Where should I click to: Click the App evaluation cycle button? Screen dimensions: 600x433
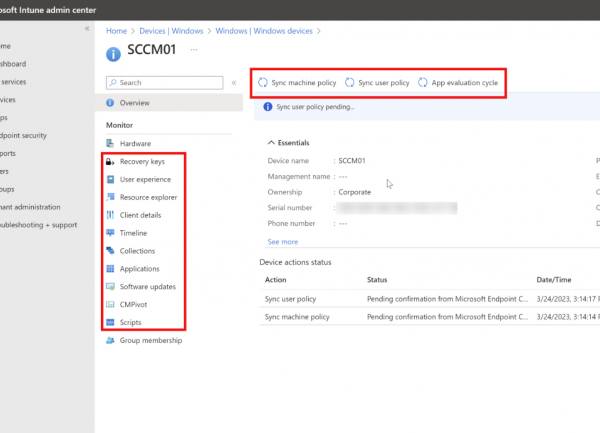coord(458,83)
